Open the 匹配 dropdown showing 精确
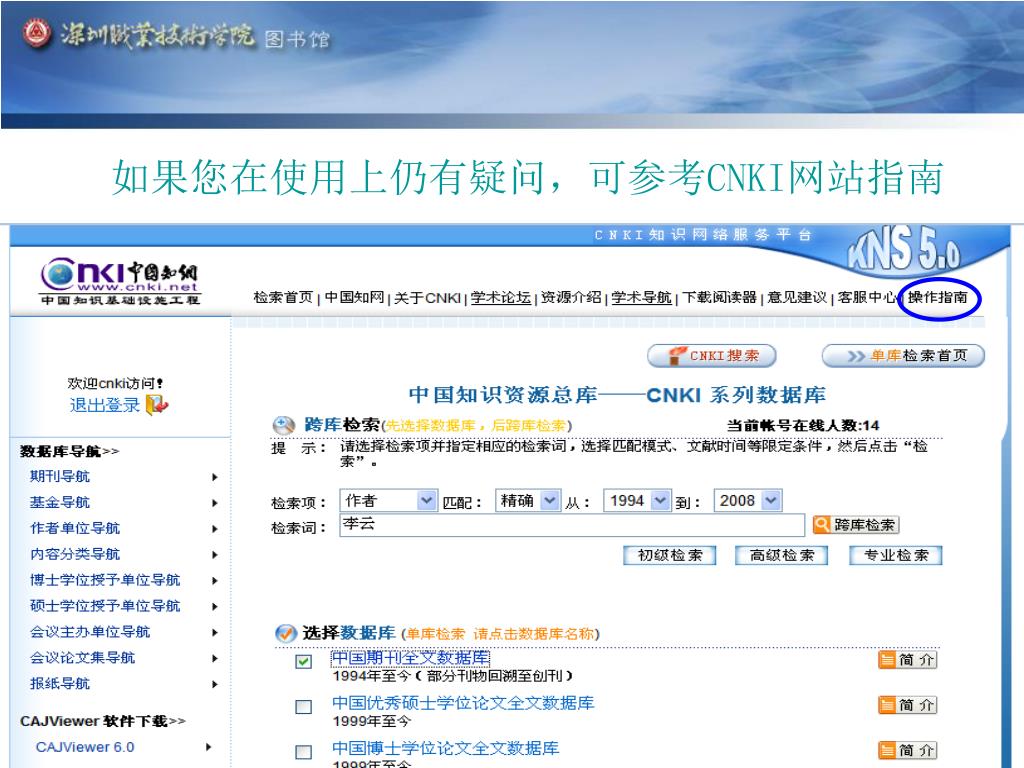Screen dimensions: 1024x768 (528, 501)
